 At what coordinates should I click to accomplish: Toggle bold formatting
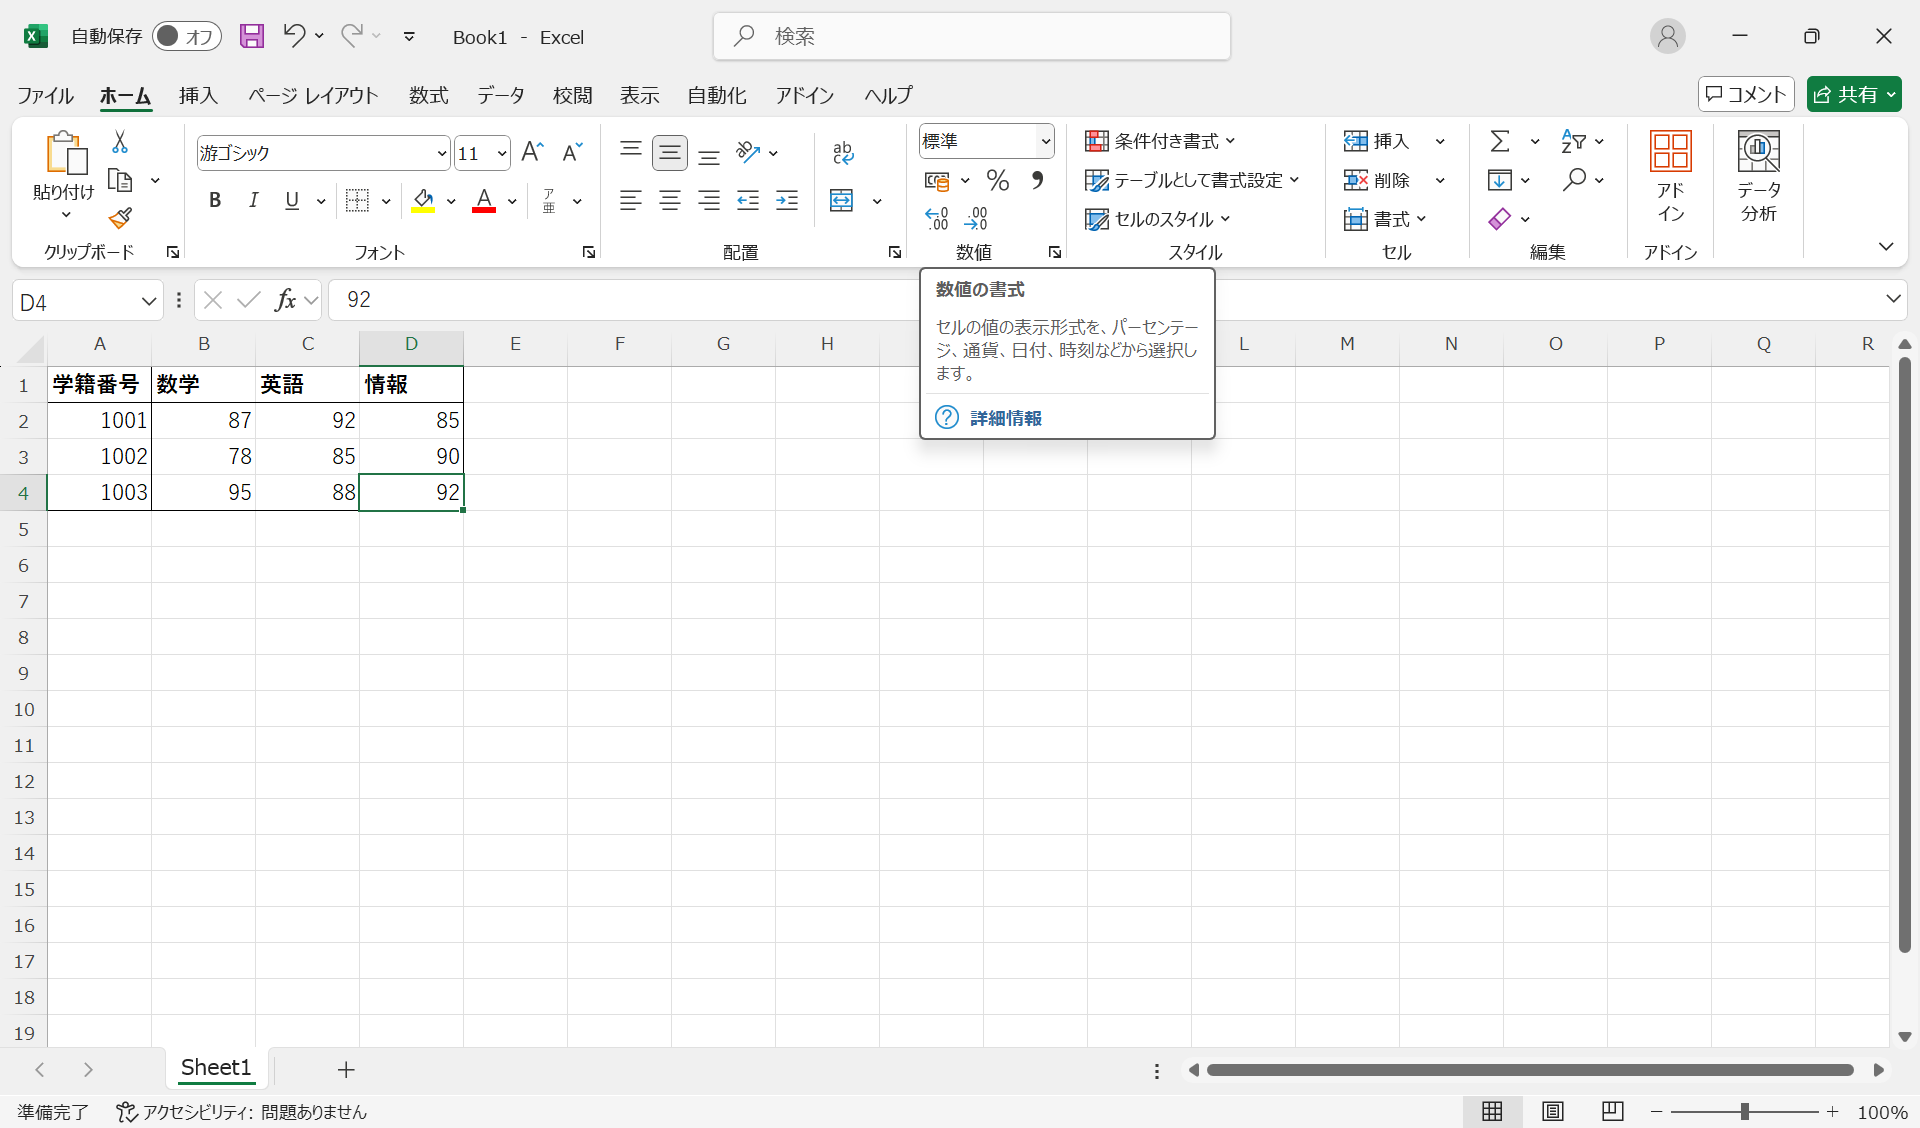[215, 201]
